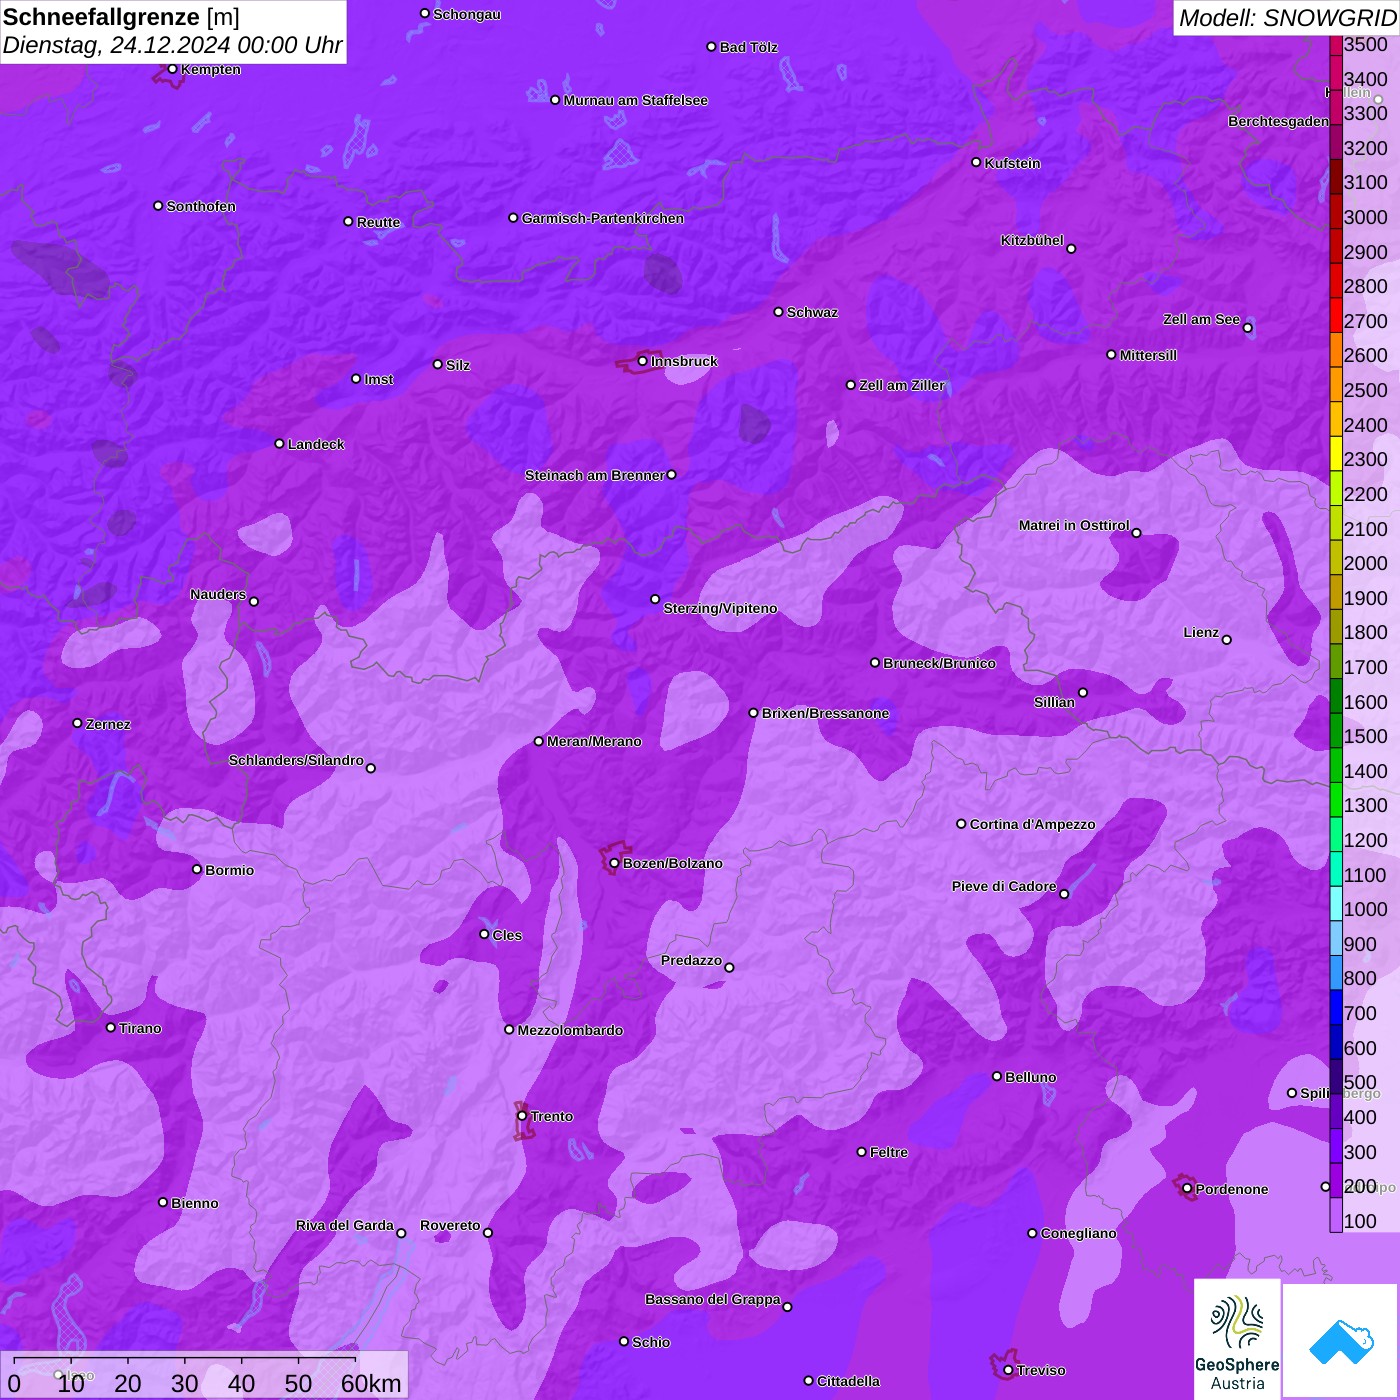This screenshot has height=1400, width=1400.
Task: Click the 'Schlanders/Silandro' label
Action: 296,760
